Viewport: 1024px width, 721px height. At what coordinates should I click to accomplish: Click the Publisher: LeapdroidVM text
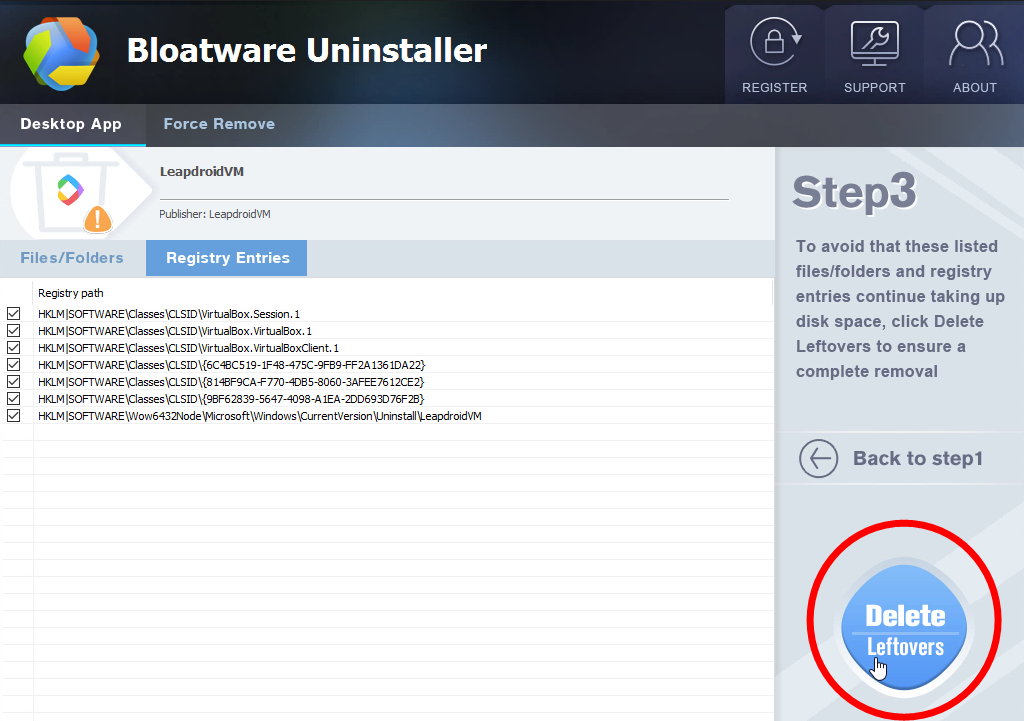coord(215,214)
